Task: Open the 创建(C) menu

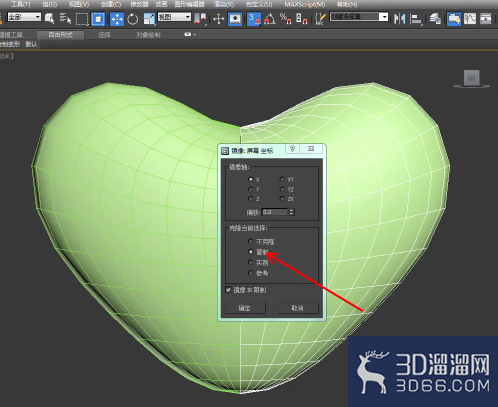Action: 111,4
